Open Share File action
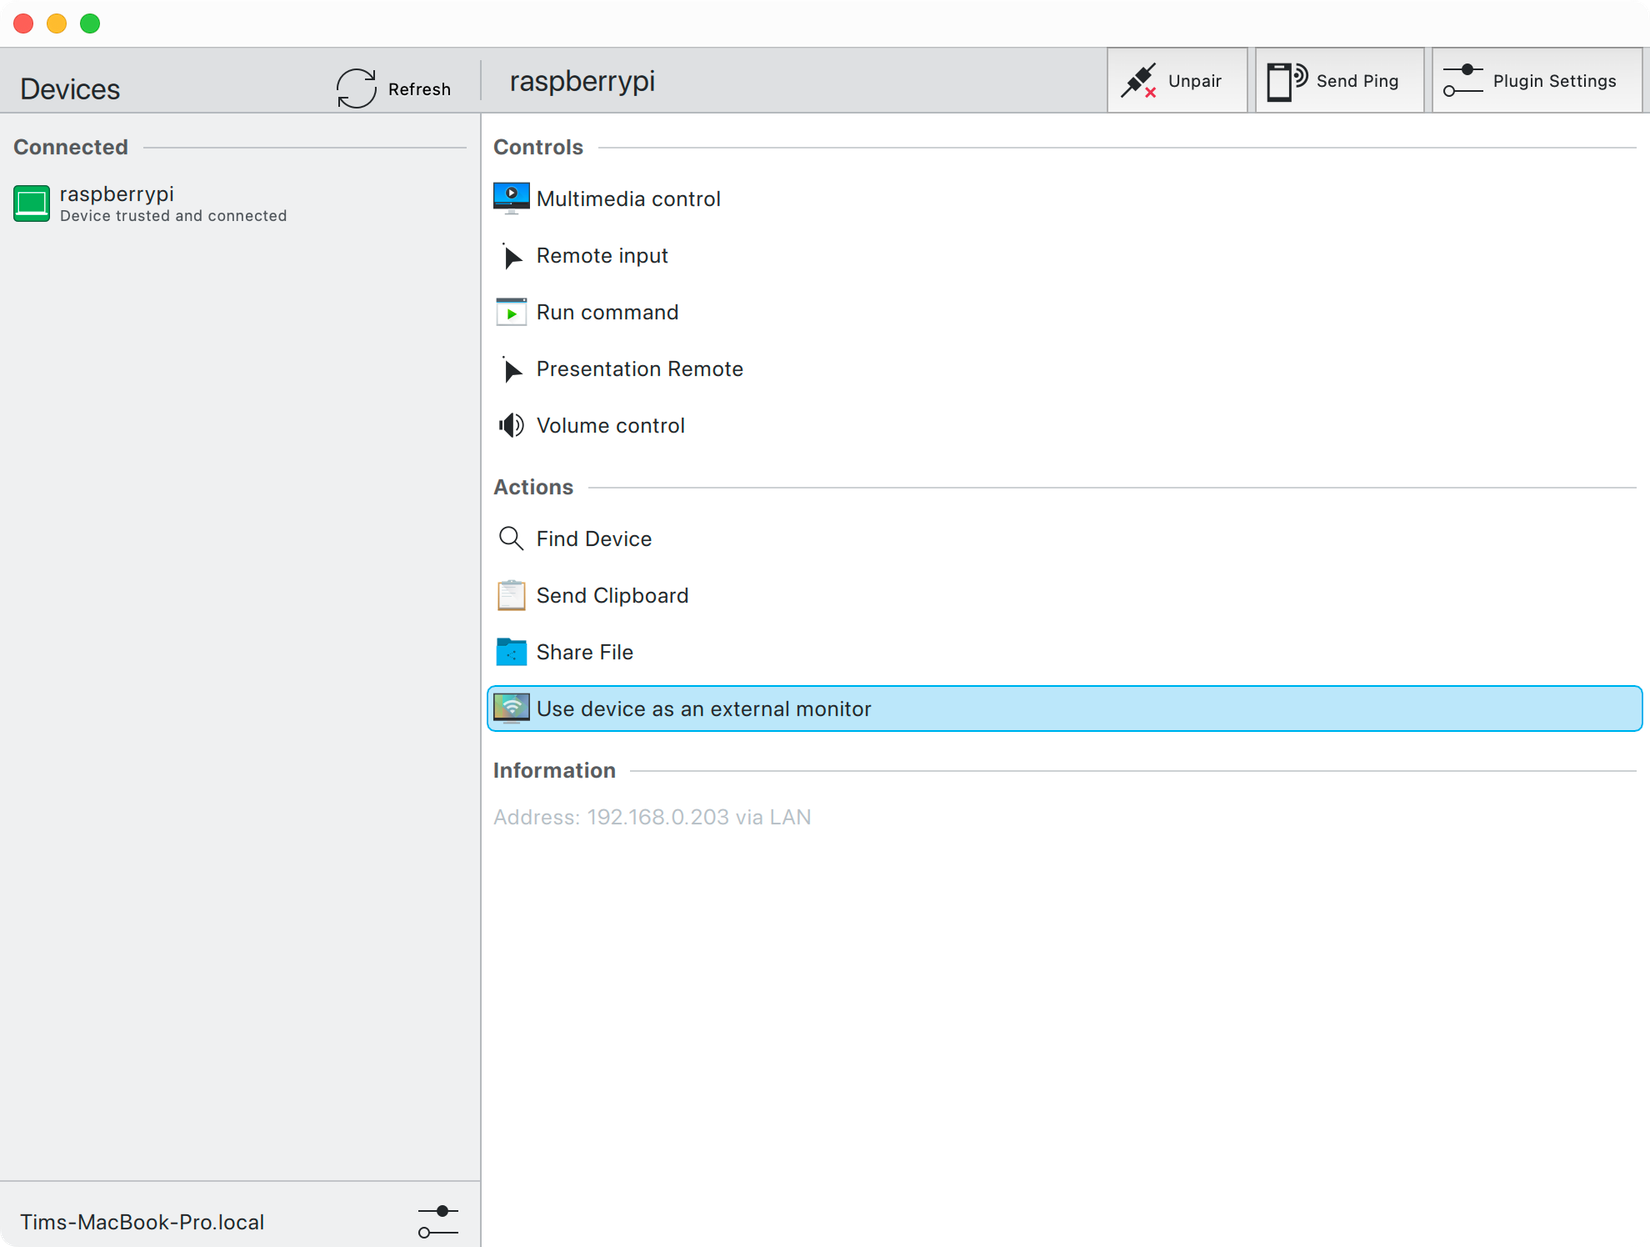 tap(584, 651)
